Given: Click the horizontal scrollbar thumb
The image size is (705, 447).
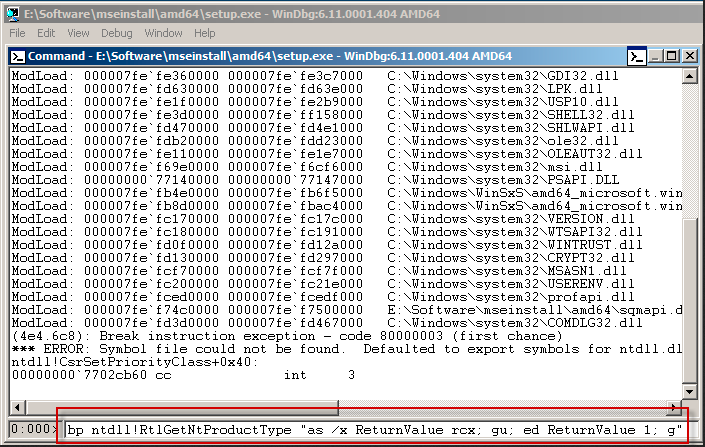Looking at the screenshot, I should tap(181, 408).
